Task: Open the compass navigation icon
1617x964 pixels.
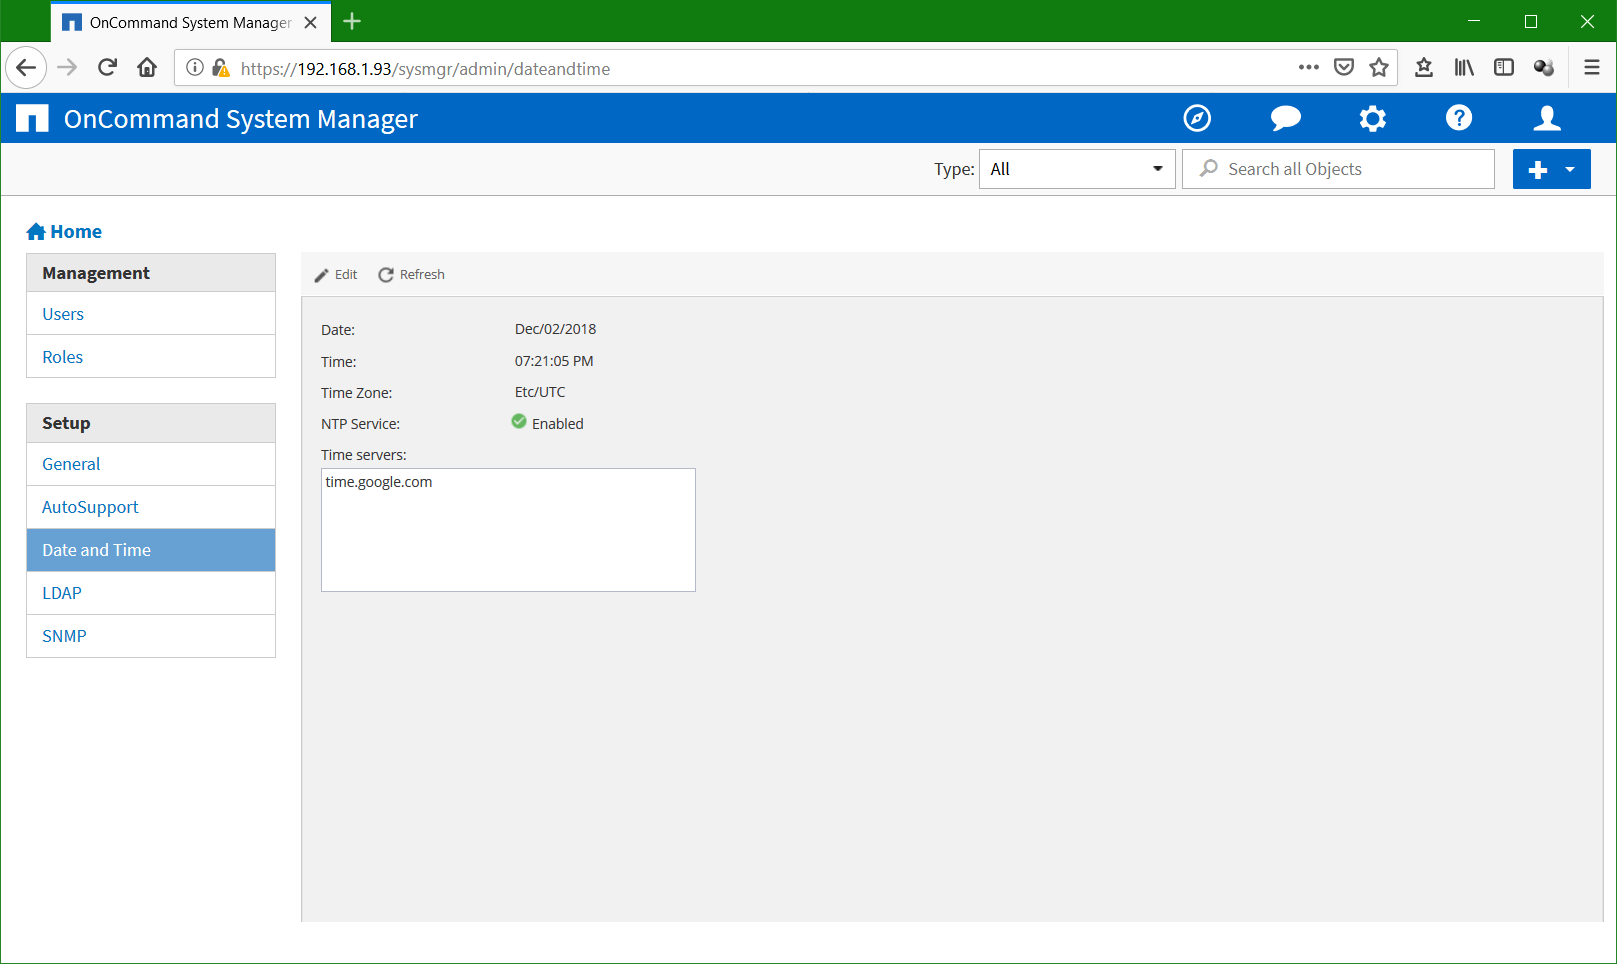Action: point(1197,118)
